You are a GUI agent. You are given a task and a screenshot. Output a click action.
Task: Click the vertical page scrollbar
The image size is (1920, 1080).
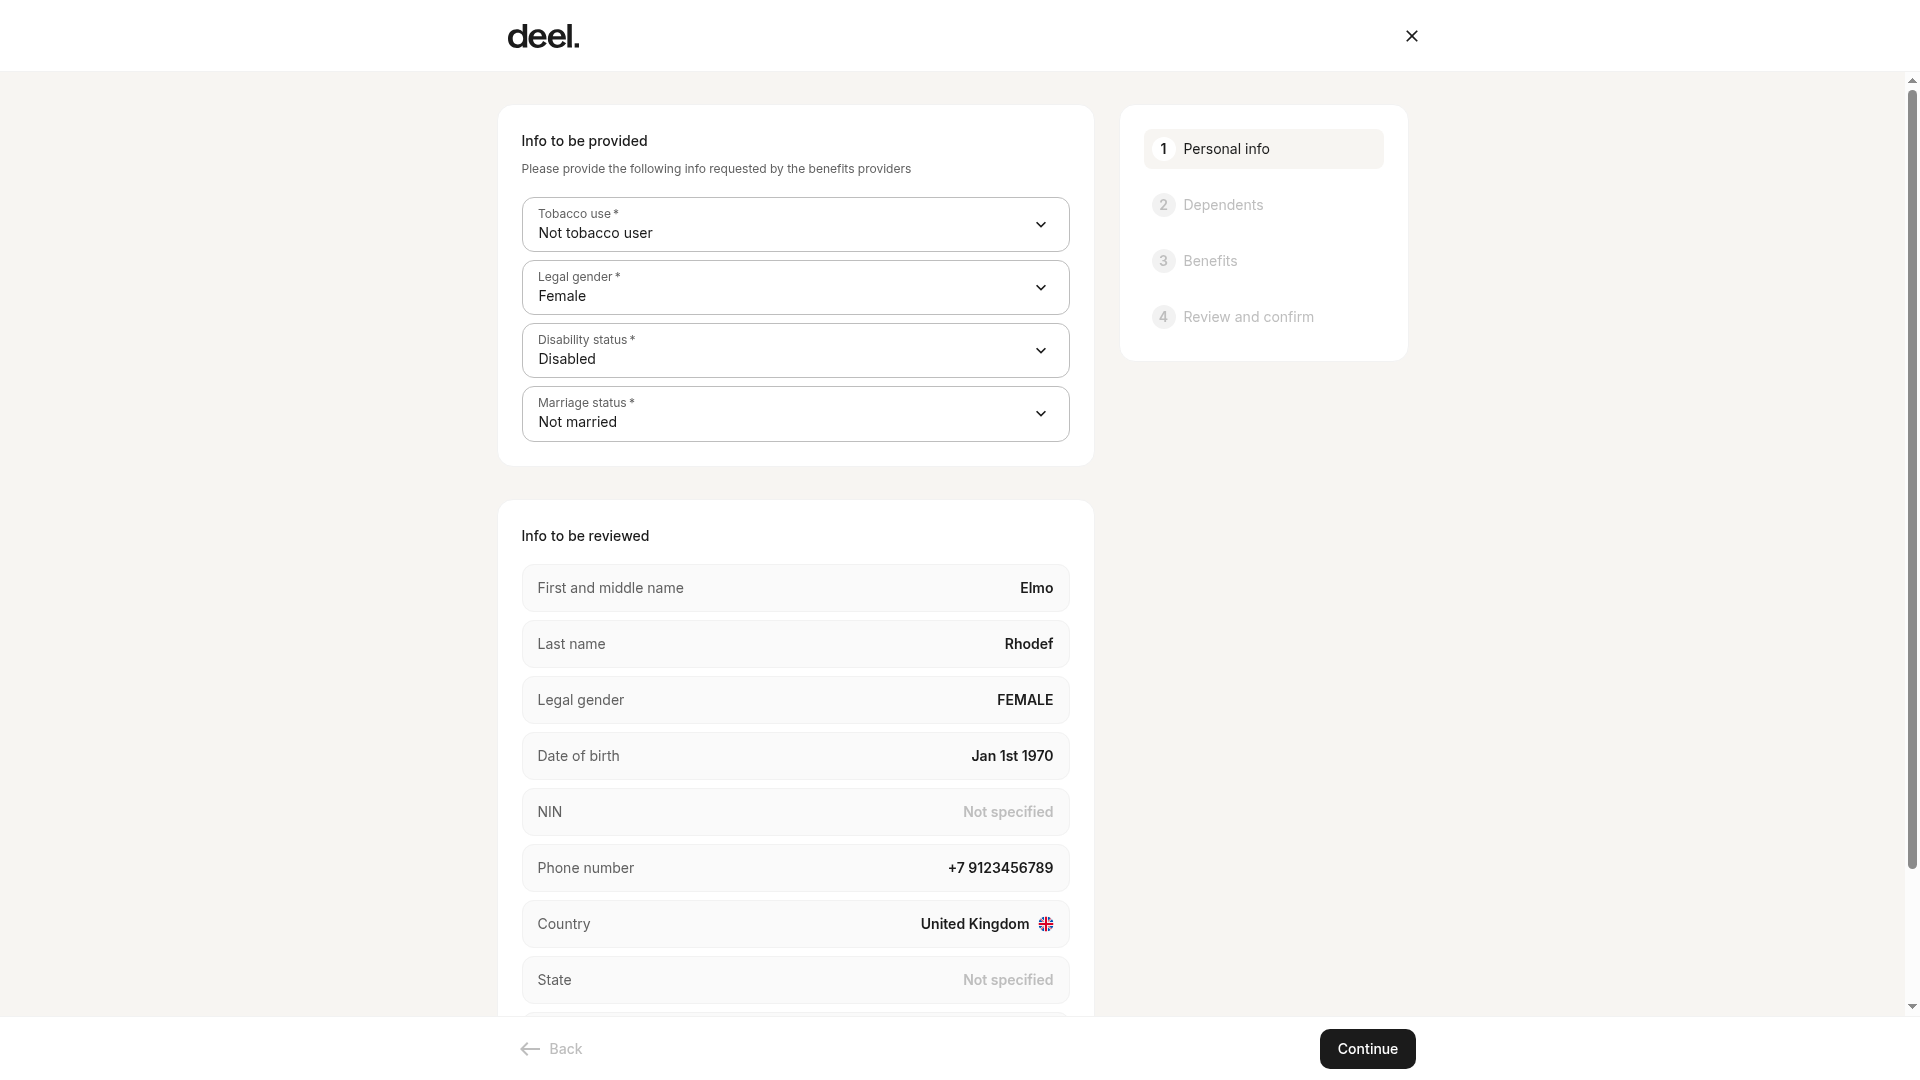coord(1912,480)
